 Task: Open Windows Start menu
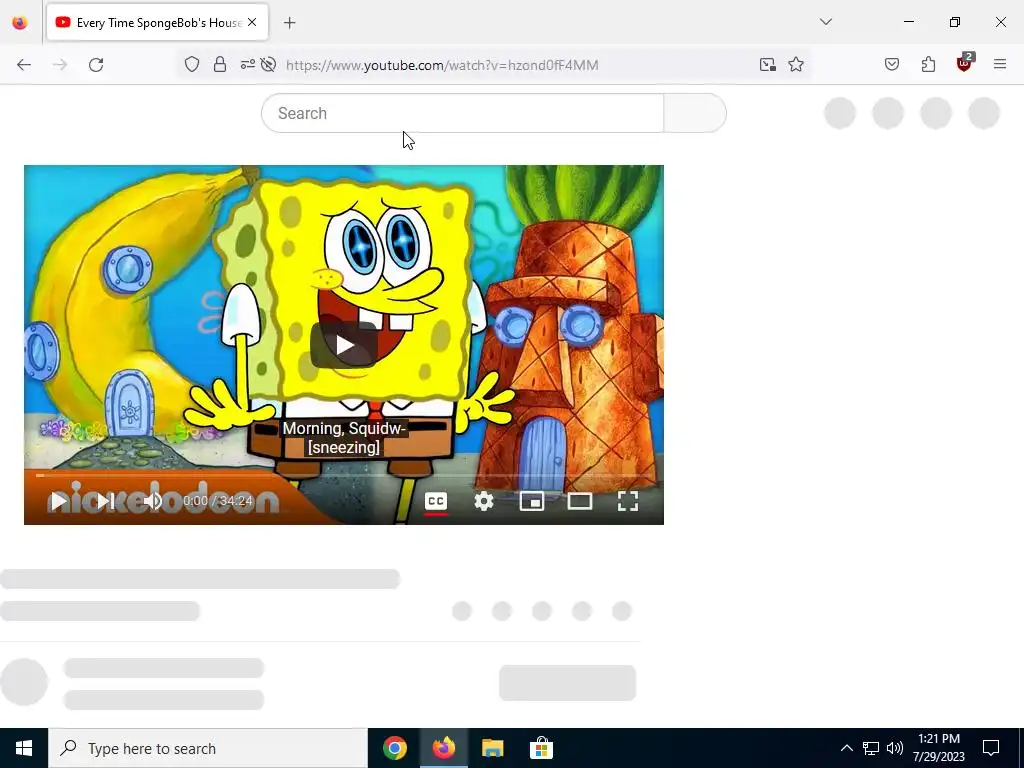pyautogui.click(x=24, y=748)
